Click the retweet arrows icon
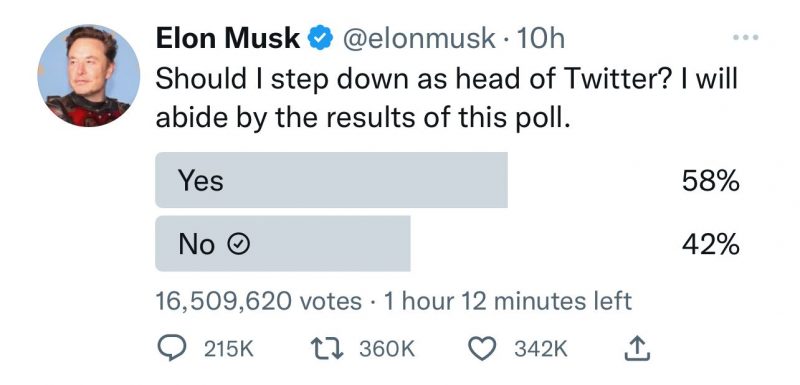The height and width of the screenshot is (385, 800). point(329,349)
